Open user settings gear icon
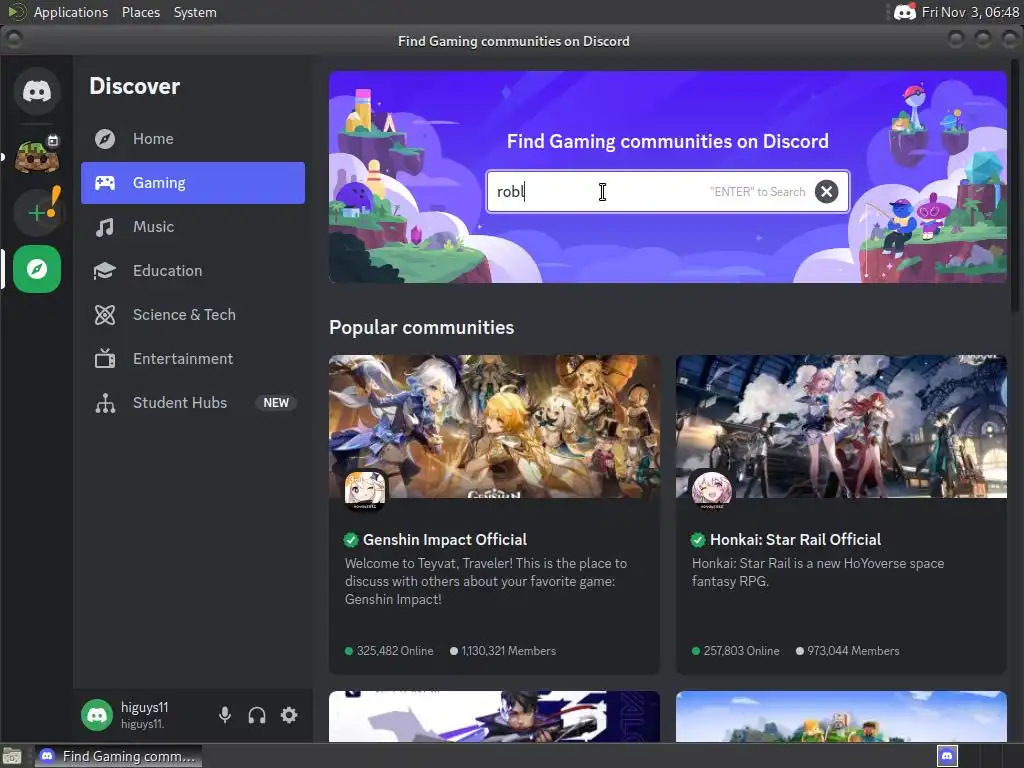This screenshot has width=1024, height=768. point(289,715)
